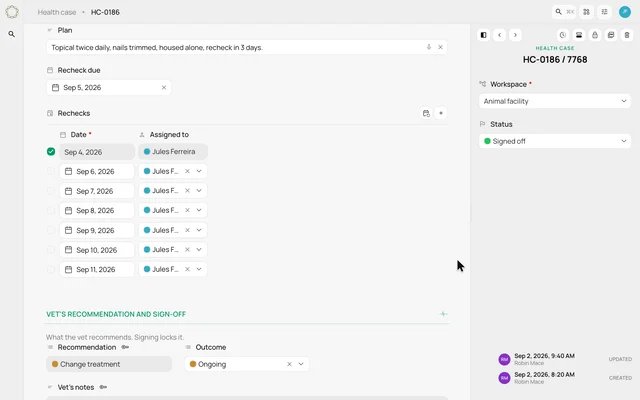This screenshot has height=400, width=640.
Task: Go to previous record with left chevron
Action: tap(500, 35)
